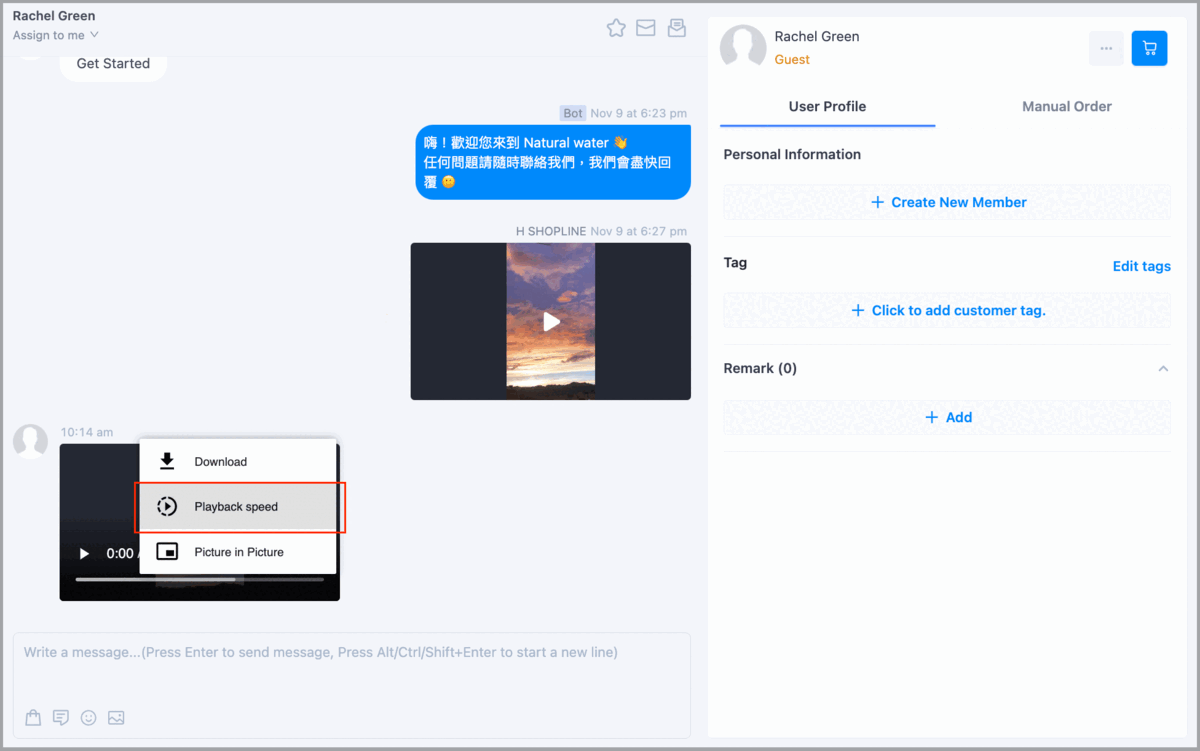Star this Rachel Green conversation
This screenshot has width=1200, height=751.
616,28
